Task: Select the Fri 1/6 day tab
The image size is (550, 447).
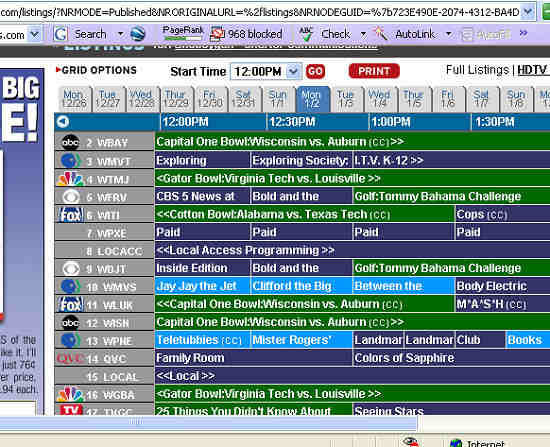Action: 448,99
